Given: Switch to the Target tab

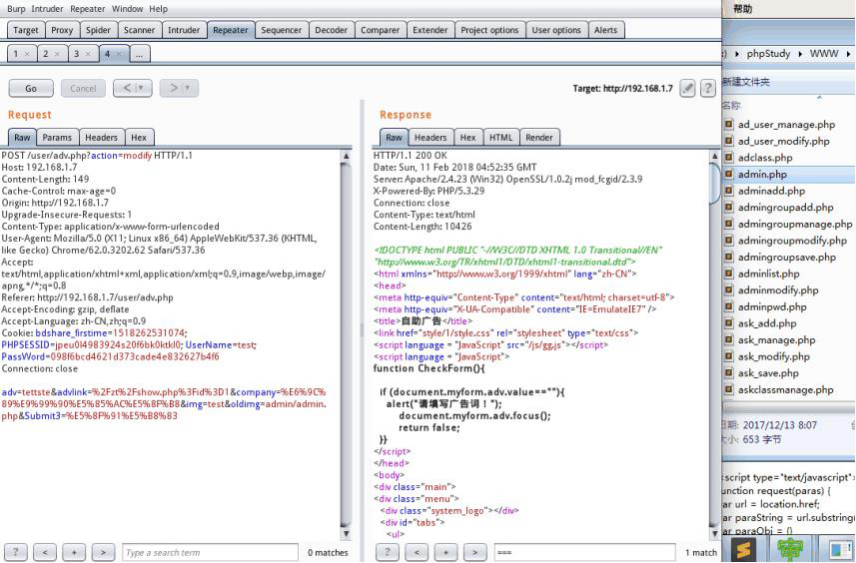Looking at the screenshot, I should point(26,30).
